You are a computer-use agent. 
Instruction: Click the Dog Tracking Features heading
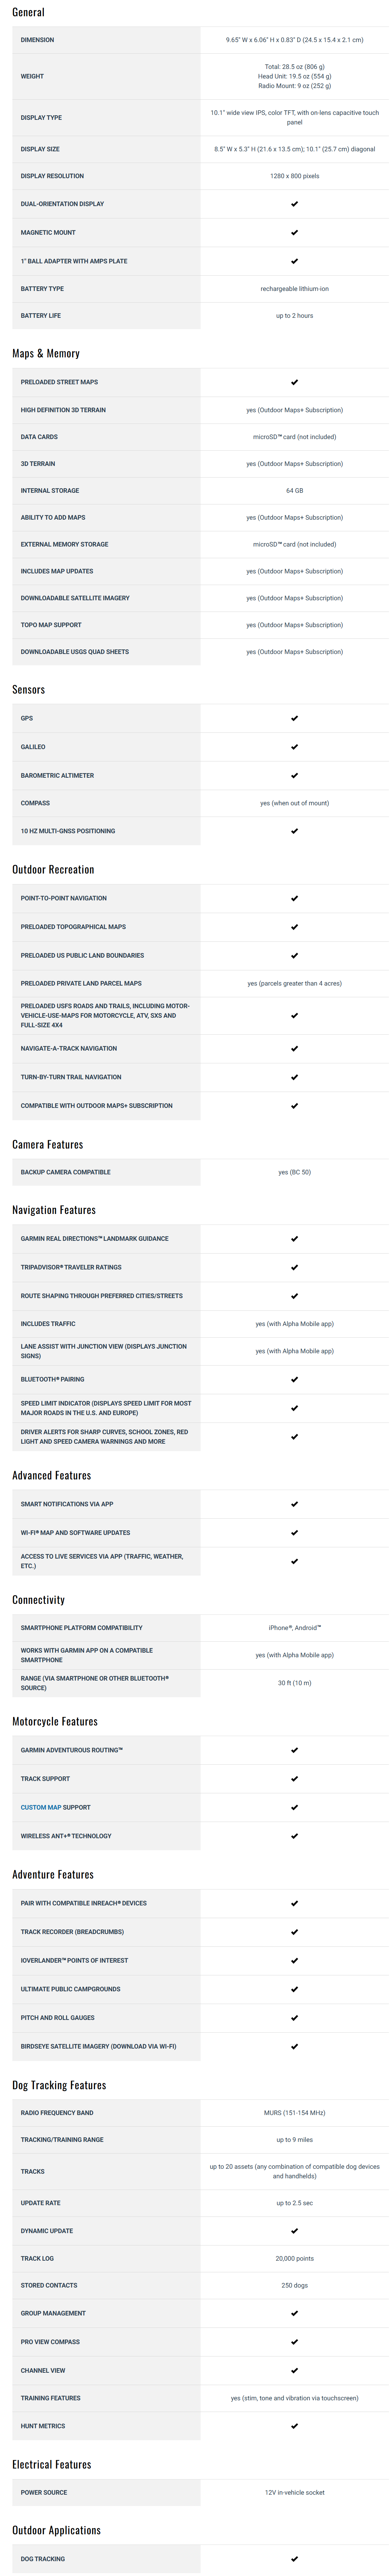click(59, 2085)
